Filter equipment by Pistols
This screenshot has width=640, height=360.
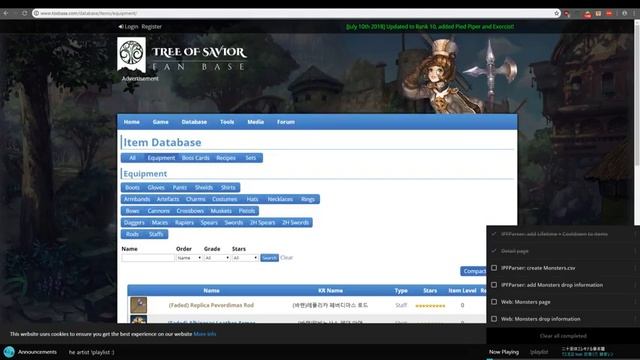[x=247, y=211]
